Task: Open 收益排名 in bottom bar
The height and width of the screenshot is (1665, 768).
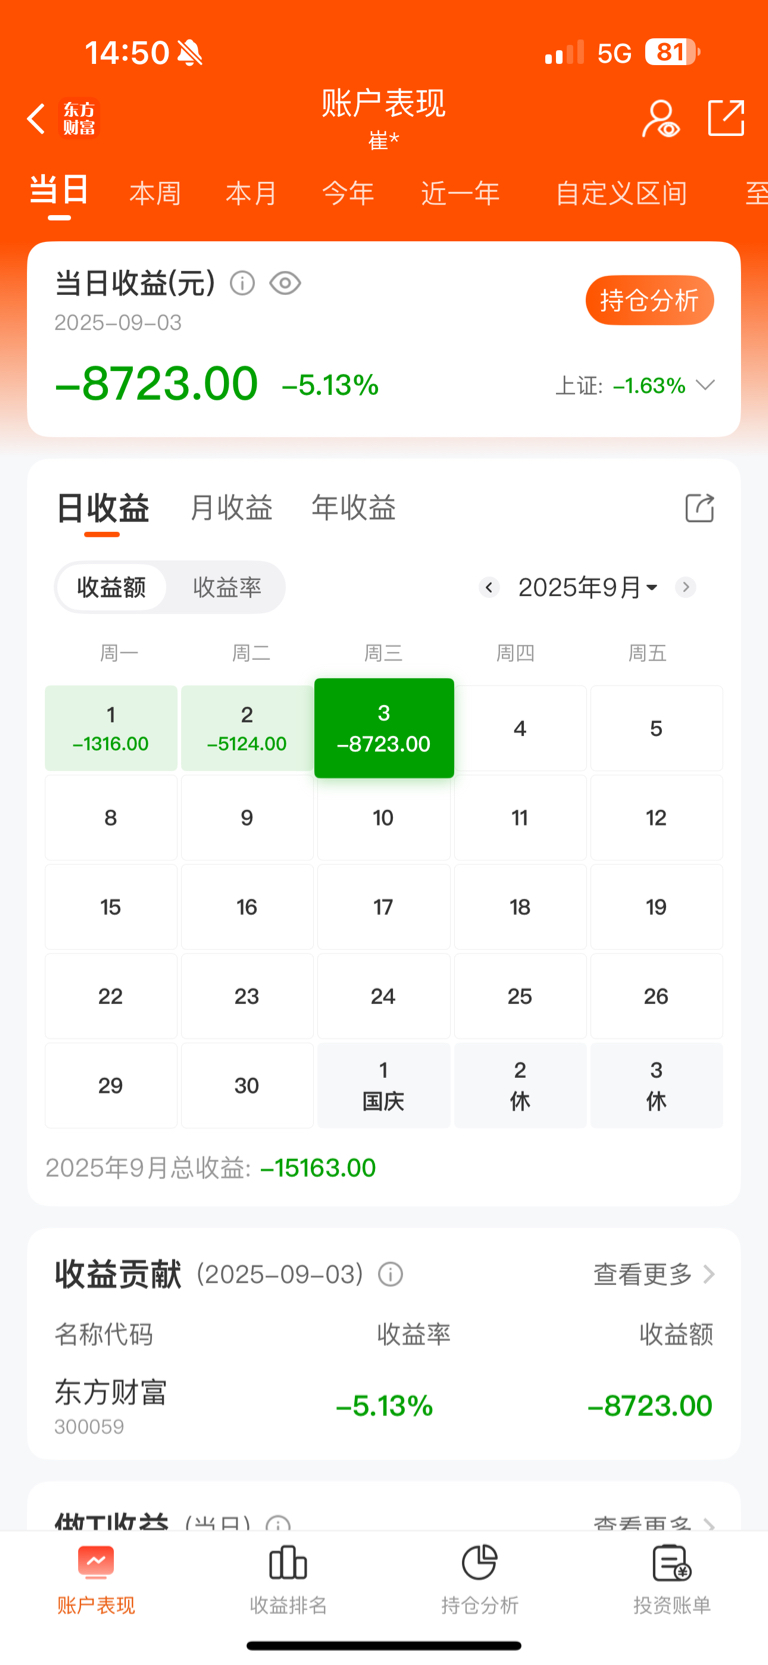Action: (x=288, y=1579)
